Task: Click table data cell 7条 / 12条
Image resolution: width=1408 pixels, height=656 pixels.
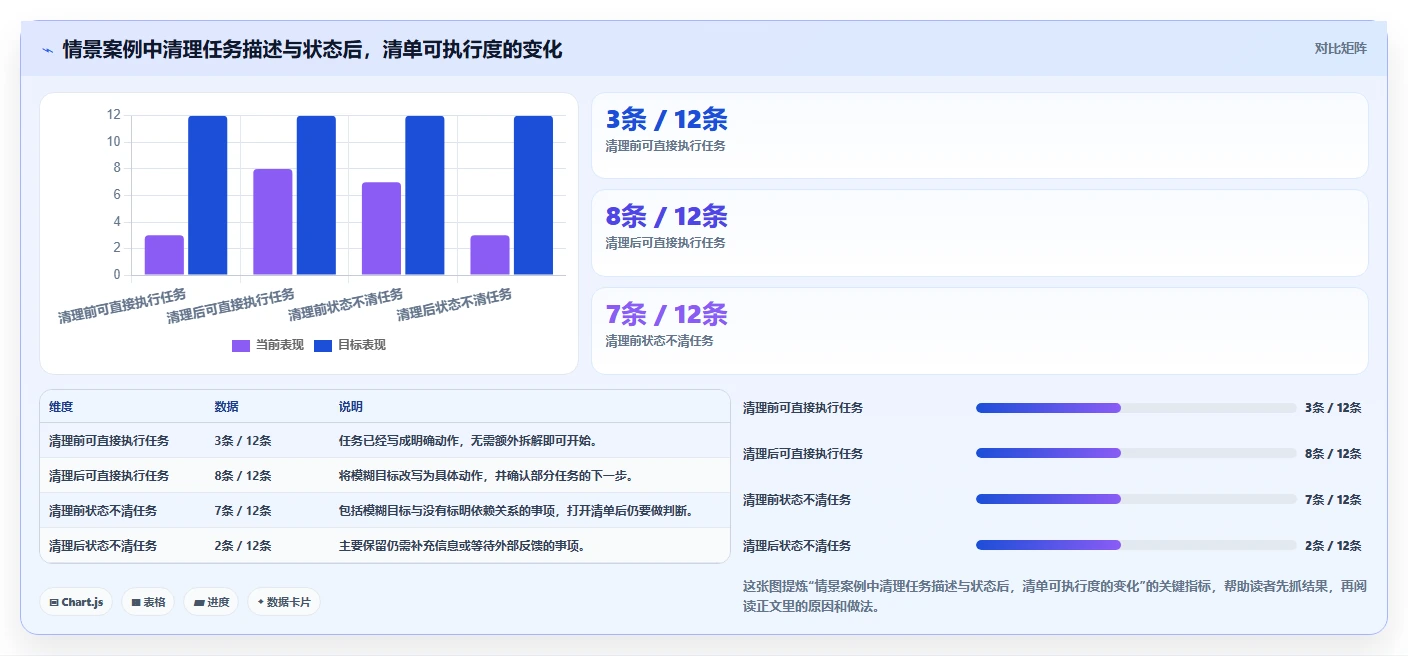Action: (243, 511)
